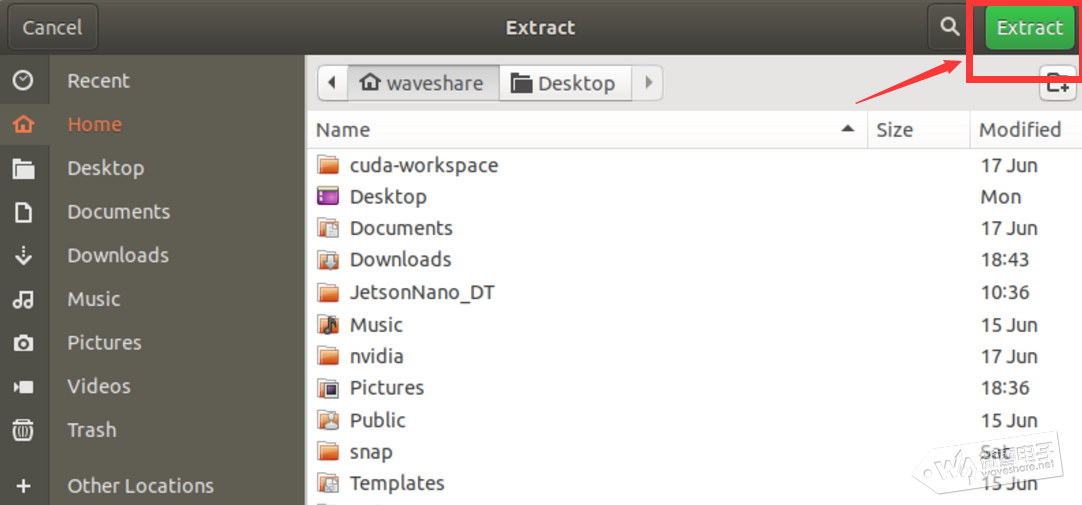Sort files by the Name column
1082x505 pixels.
point(586,130)
